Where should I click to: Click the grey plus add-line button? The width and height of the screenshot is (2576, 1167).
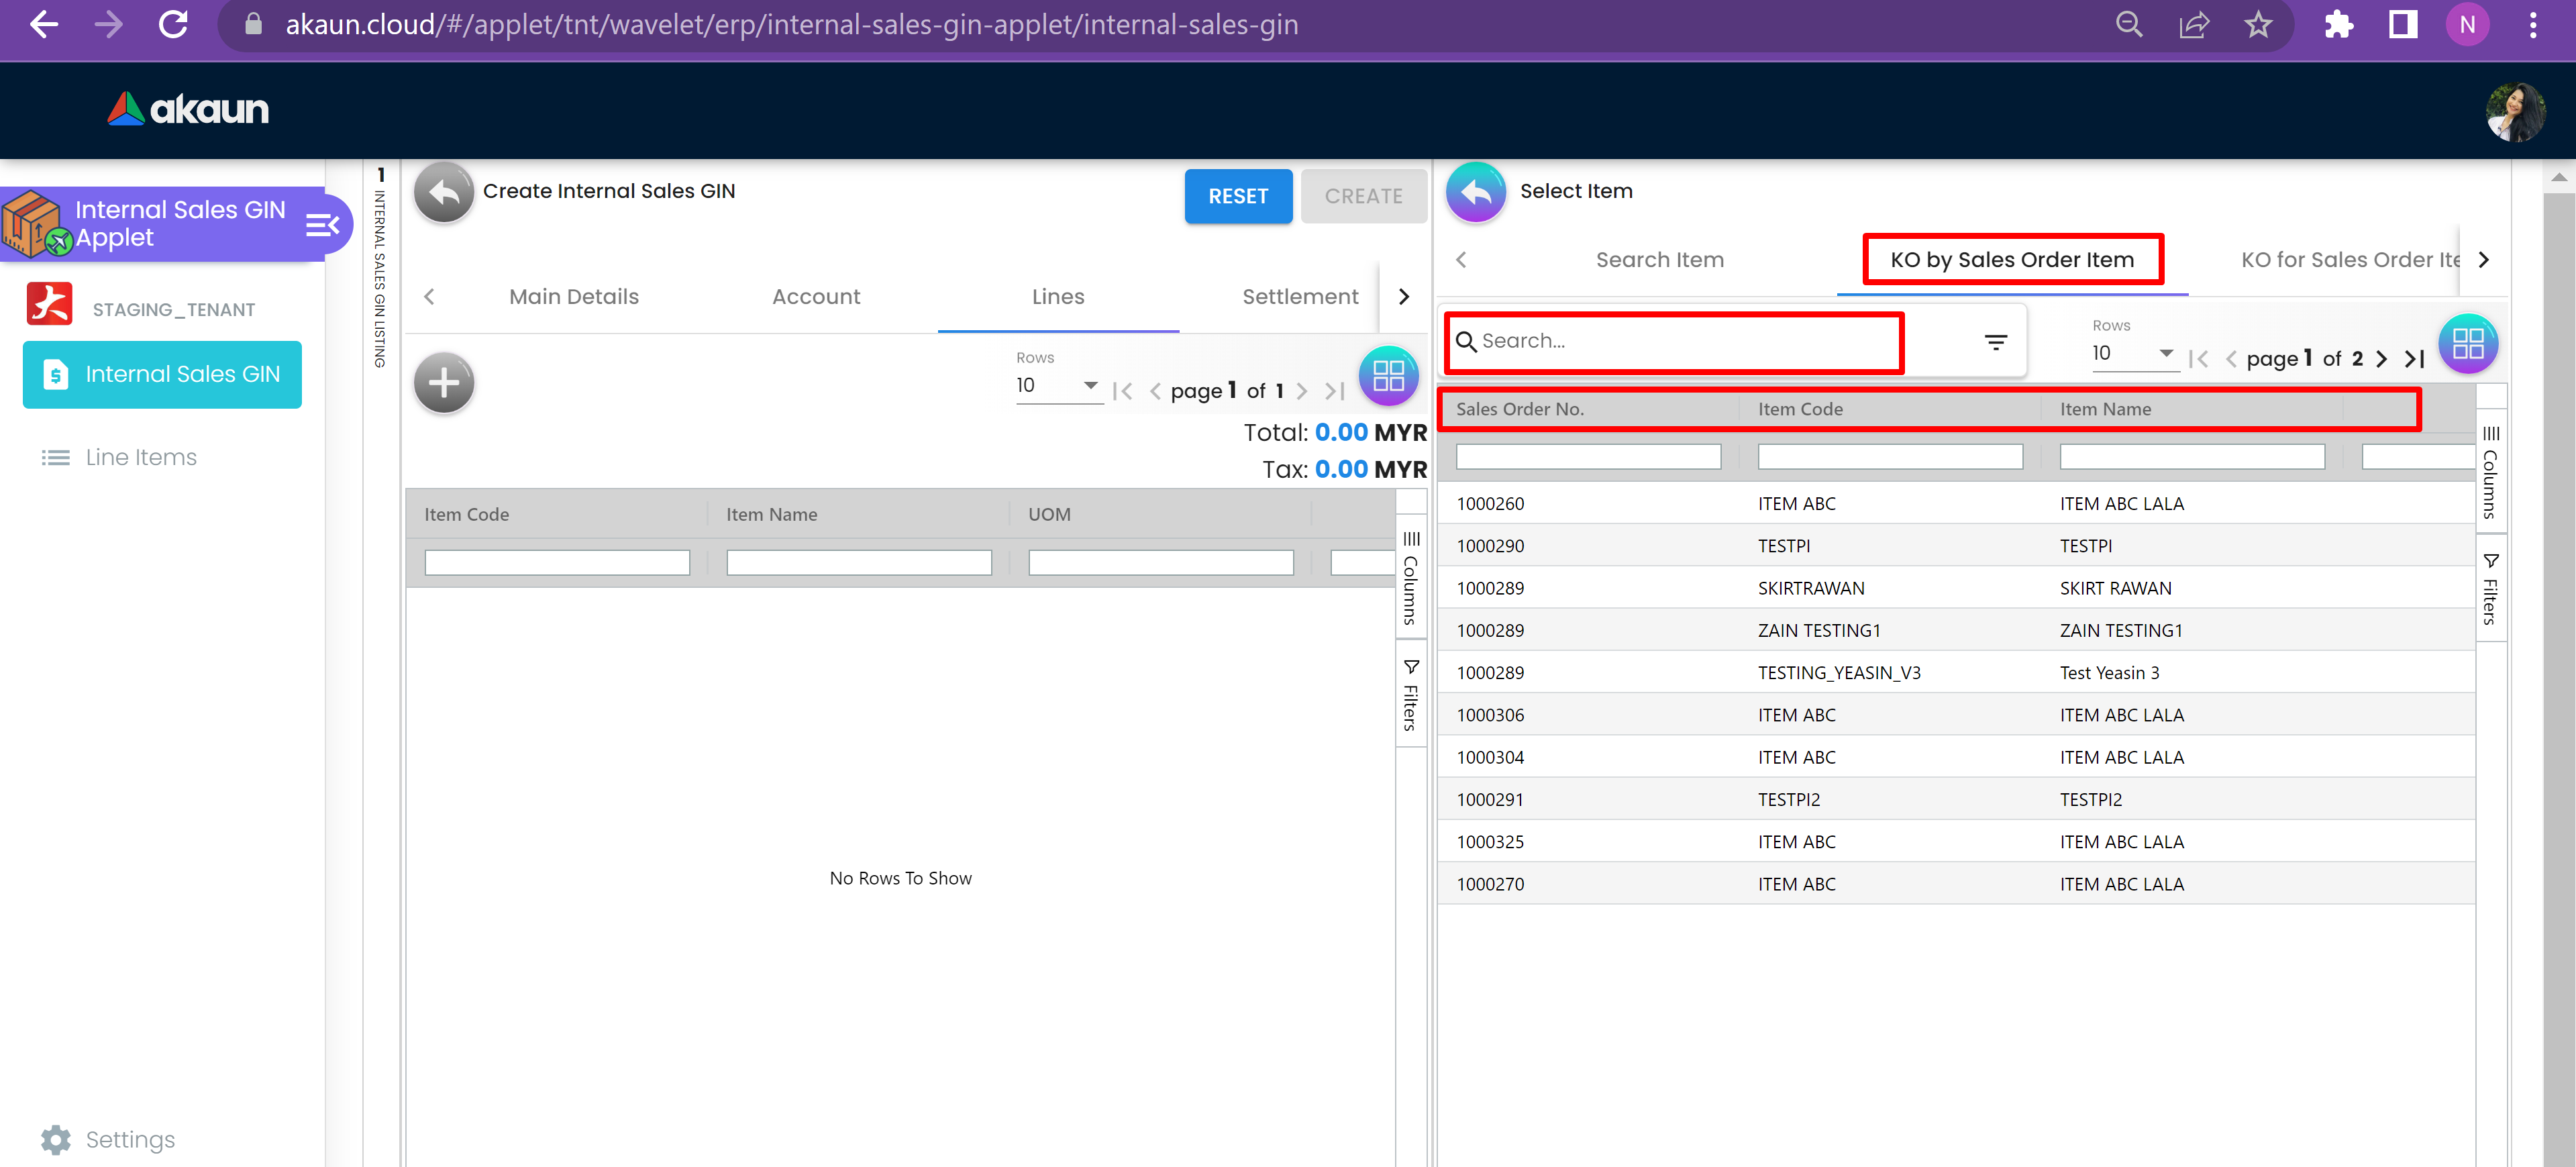coord(443,383)
